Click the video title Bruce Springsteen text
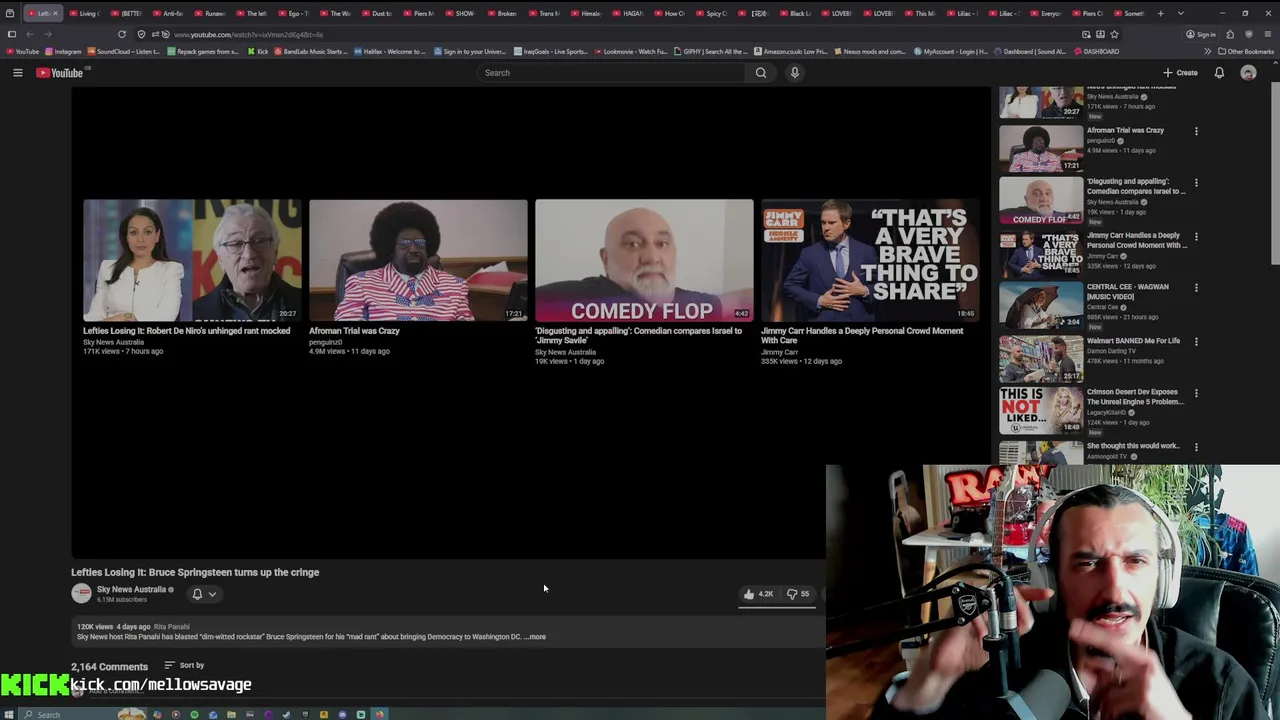Image resolution: width=1280 pixels, height=720 pixels. coord(195,572)
